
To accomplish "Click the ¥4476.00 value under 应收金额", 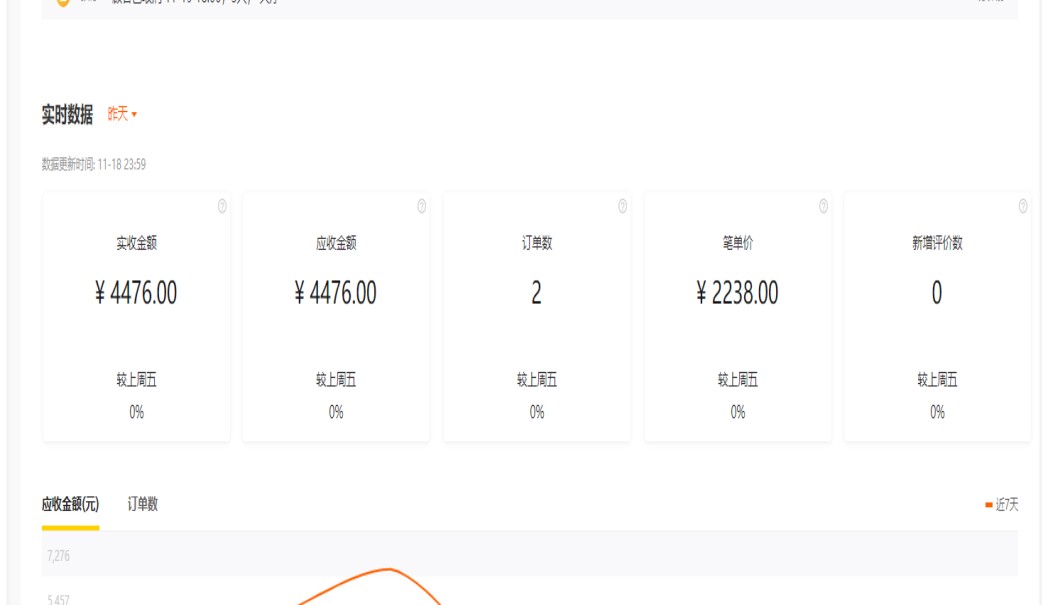I will [x=336, y=293].
